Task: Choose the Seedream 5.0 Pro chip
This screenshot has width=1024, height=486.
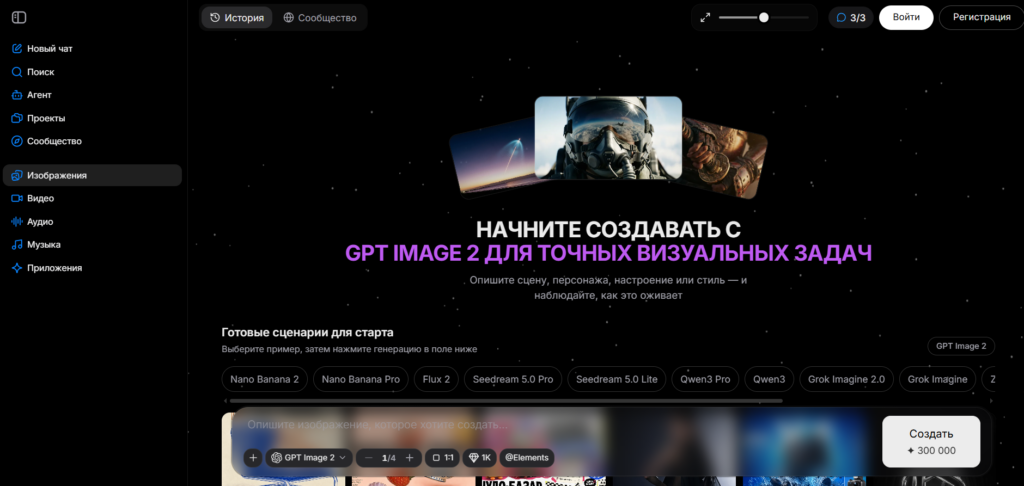Action: 513,379
